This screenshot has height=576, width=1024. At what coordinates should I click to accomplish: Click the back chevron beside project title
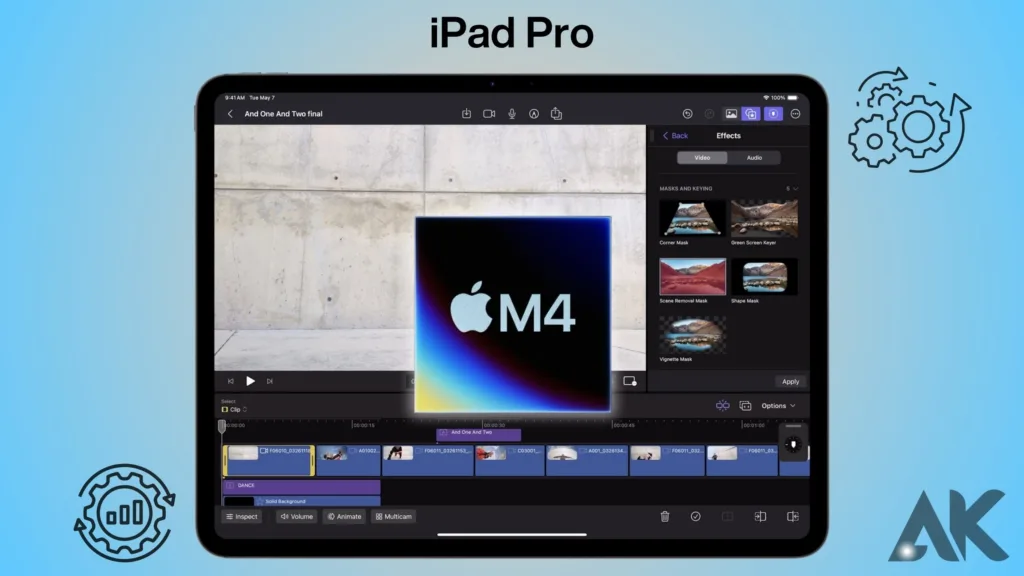pyautogui.click(x=230, y=114)
